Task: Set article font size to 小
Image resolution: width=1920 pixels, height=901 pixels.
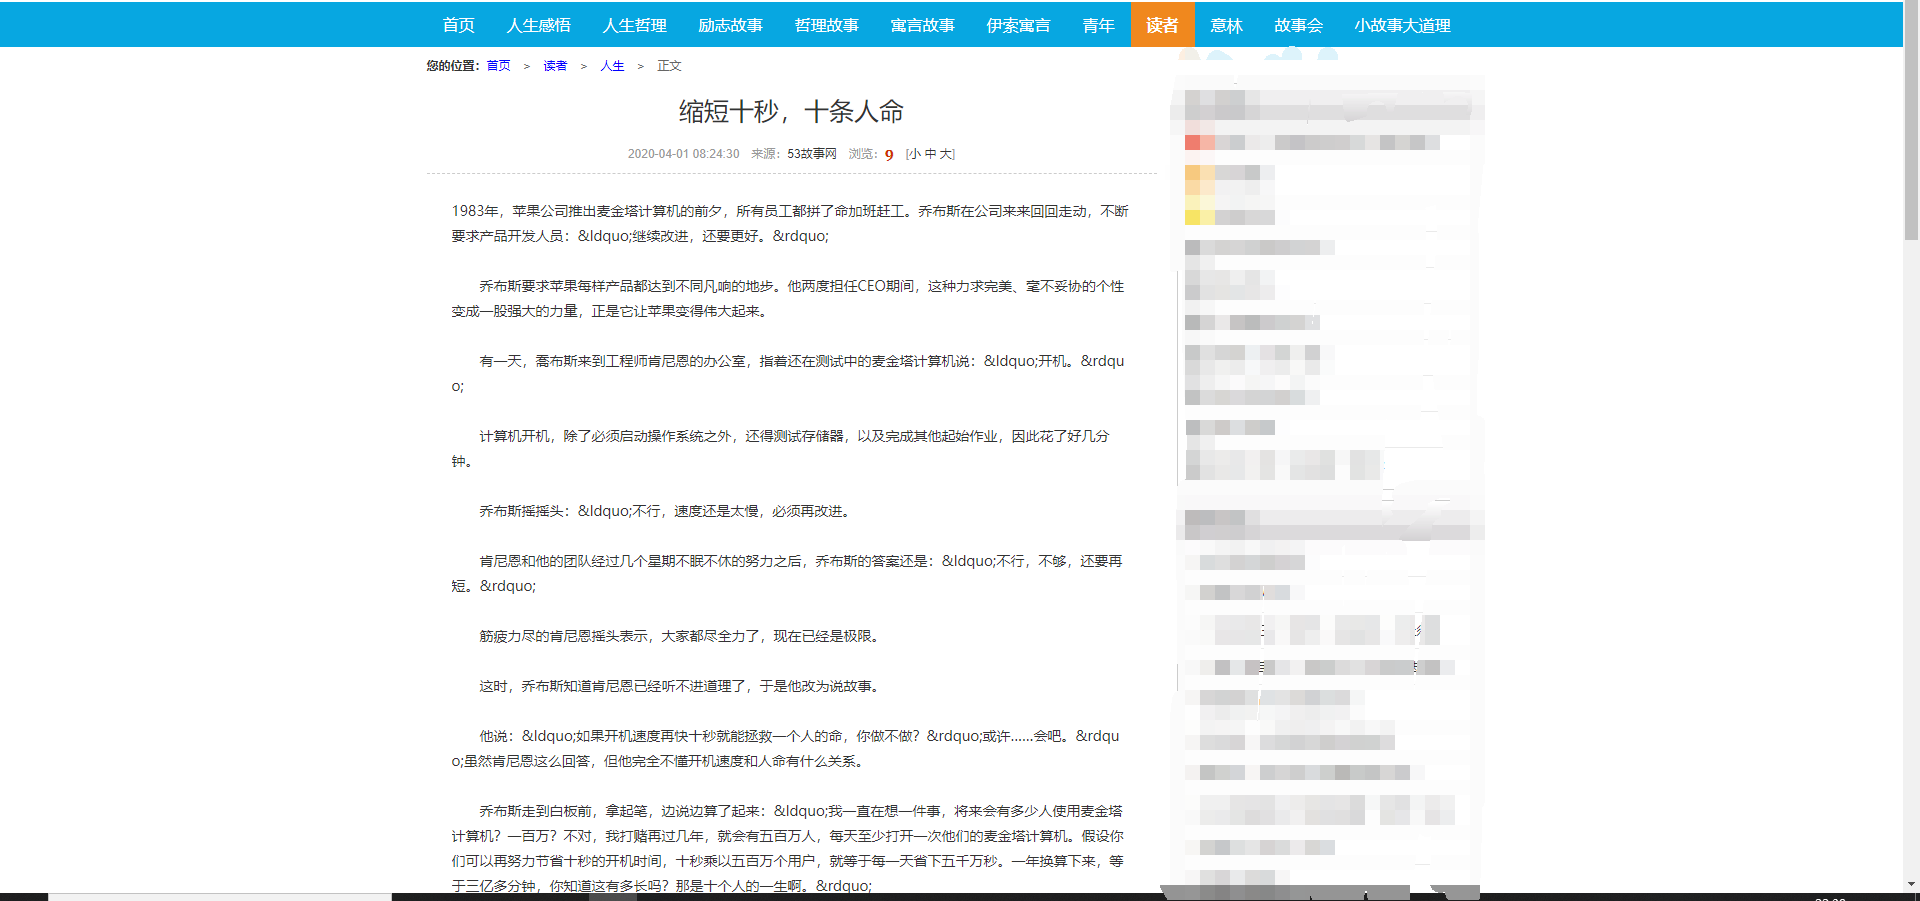Action: tap(914, 154)
